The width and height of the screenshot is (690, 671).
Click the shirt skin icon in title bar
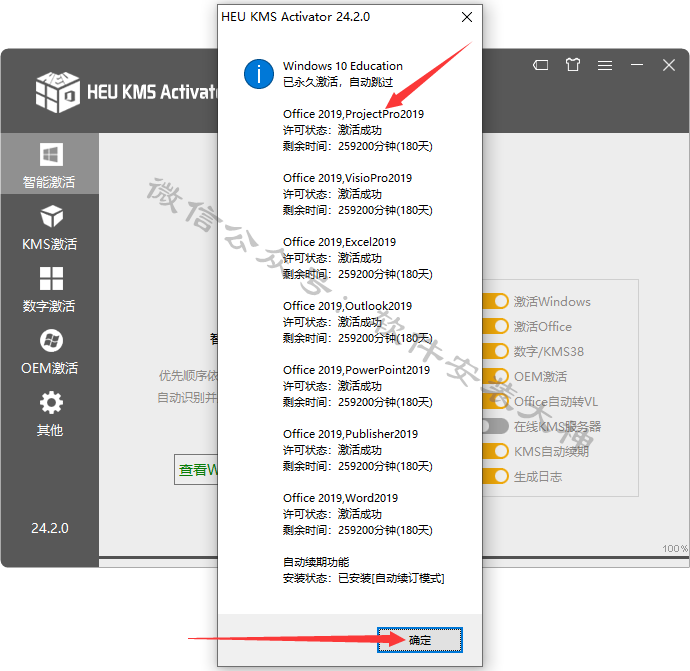click(573, 65)
